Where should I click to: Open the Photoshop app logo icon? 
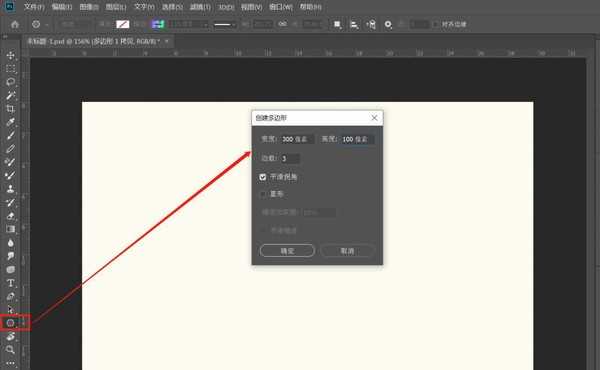(x=10, y=6)
